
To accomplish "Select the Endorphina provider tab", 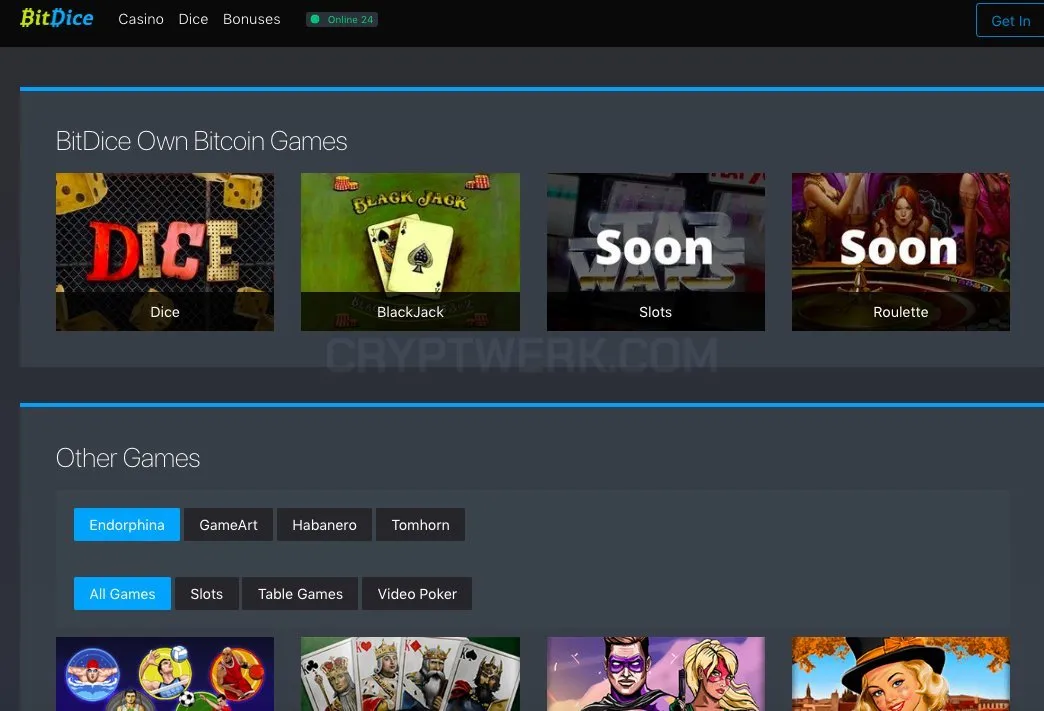I will click(x=127, y=525).
